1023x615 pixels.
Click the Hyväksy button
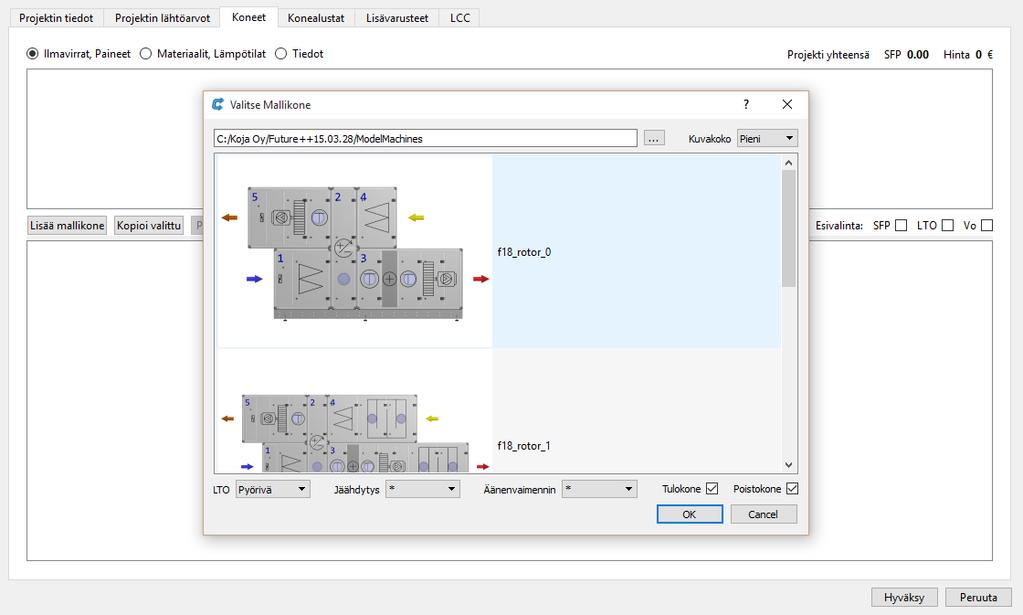(x=904, y=597)
